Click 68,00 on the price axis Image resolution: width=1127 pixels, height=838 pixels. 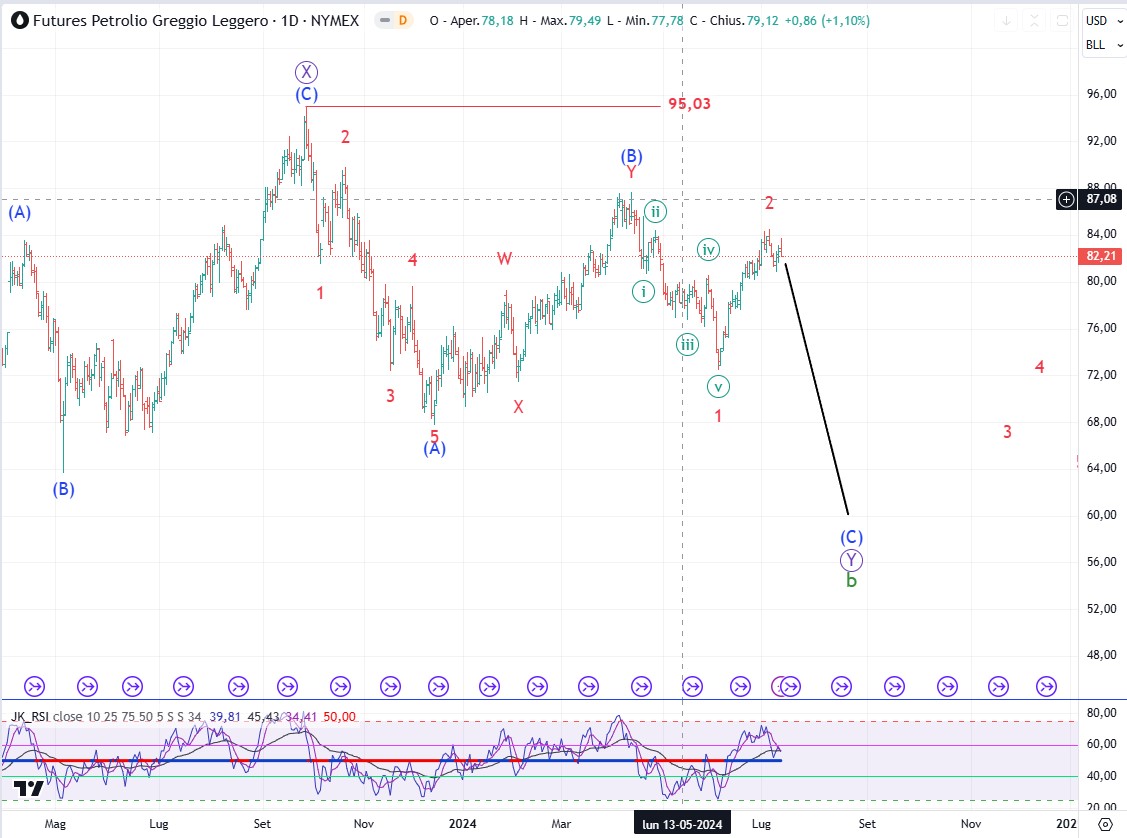1102,421
